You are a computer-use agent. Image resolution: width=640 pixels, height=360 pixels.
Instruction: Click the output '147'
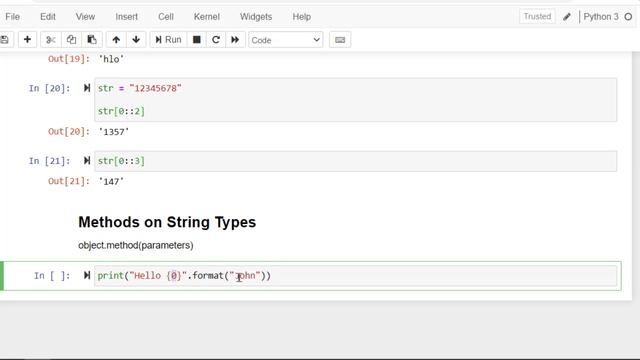tap(111, 181)
